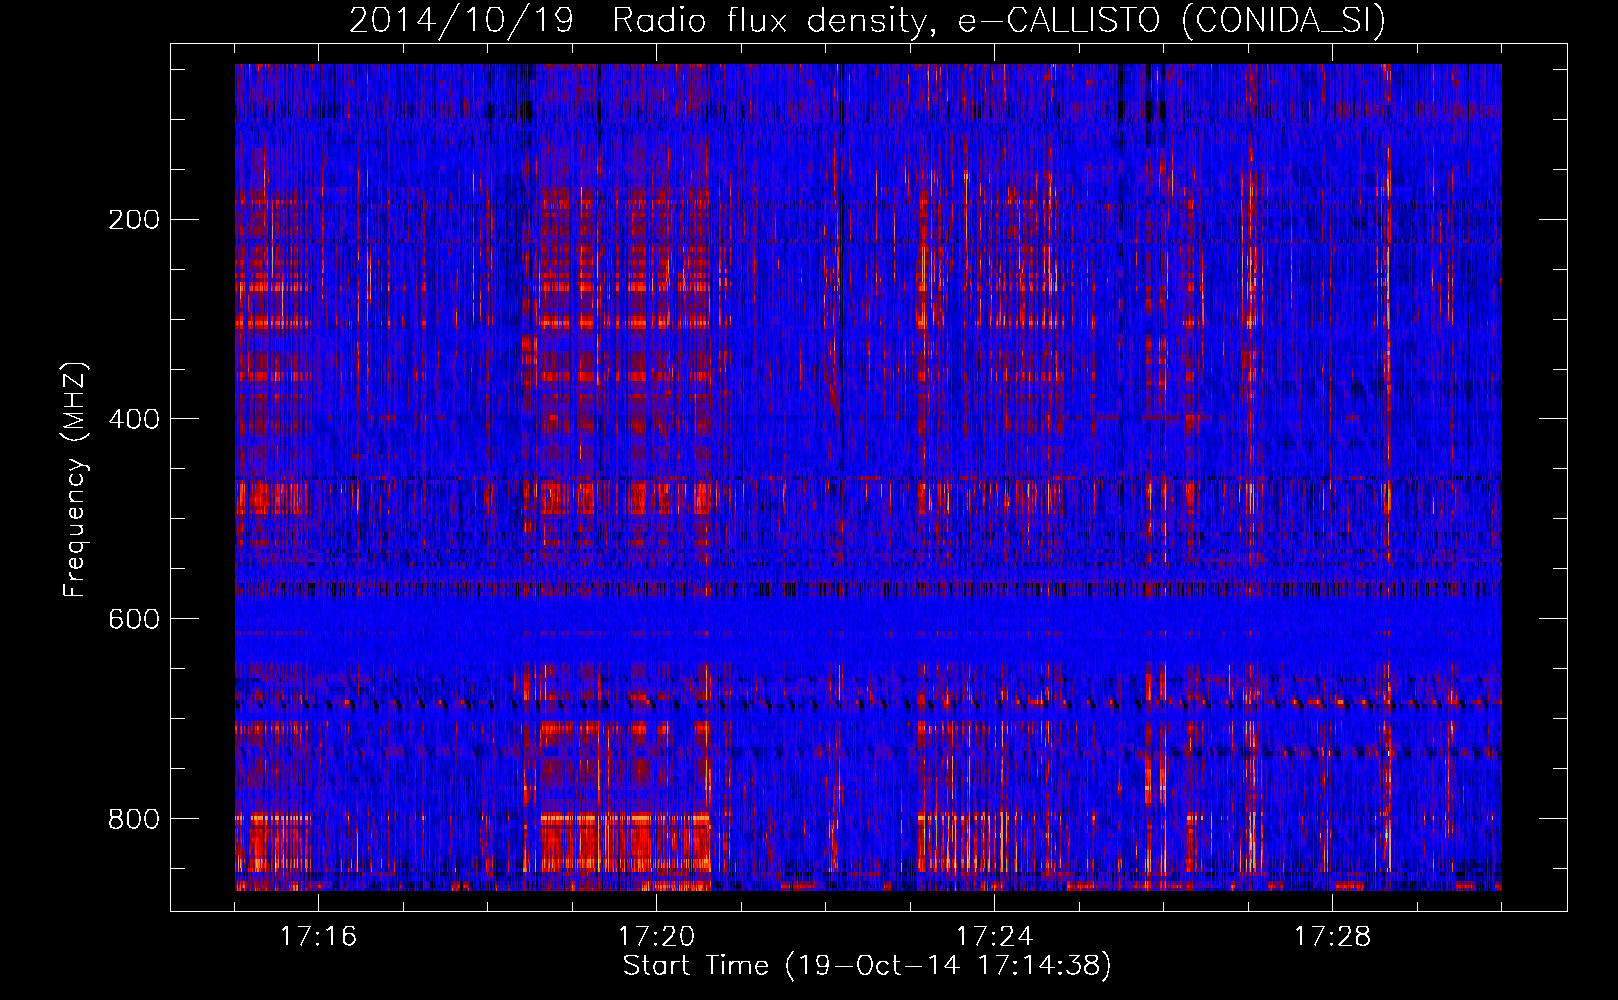
Task: Click the plot title "Radio flux density, e-CALLISTO (CONIDA_SI)"
Action: (x=999, y=21)
